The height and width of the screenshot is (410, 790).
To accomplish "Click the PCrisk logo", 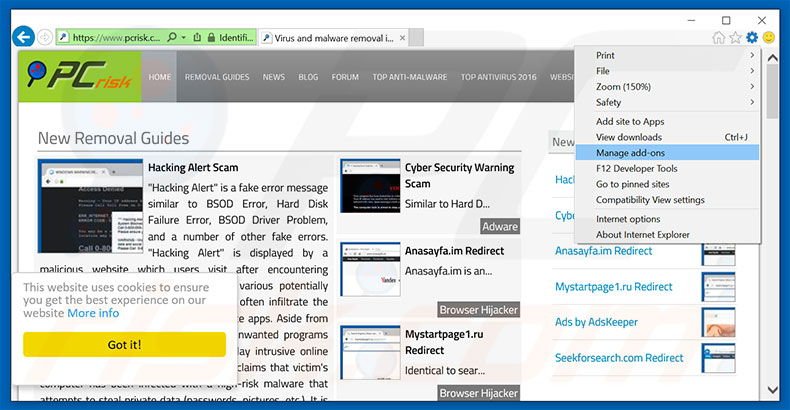I will tap(80, 76).
